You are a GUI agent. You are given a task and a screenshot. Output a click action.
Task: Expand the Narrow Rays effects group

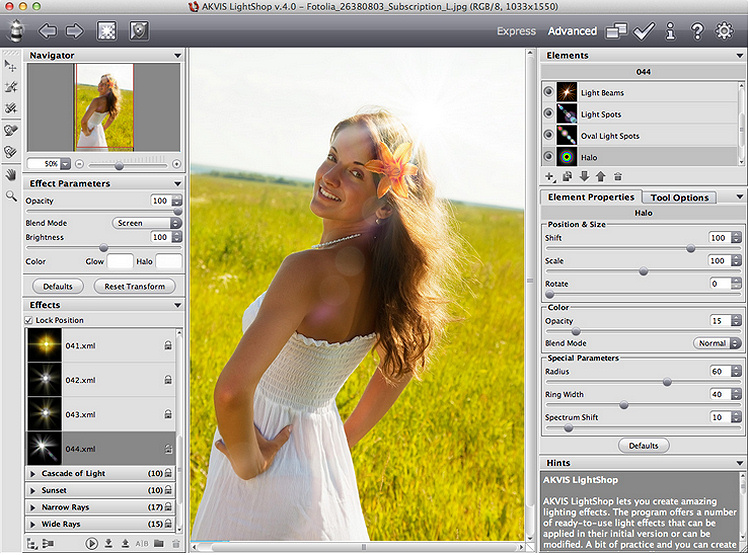(34, 507)
